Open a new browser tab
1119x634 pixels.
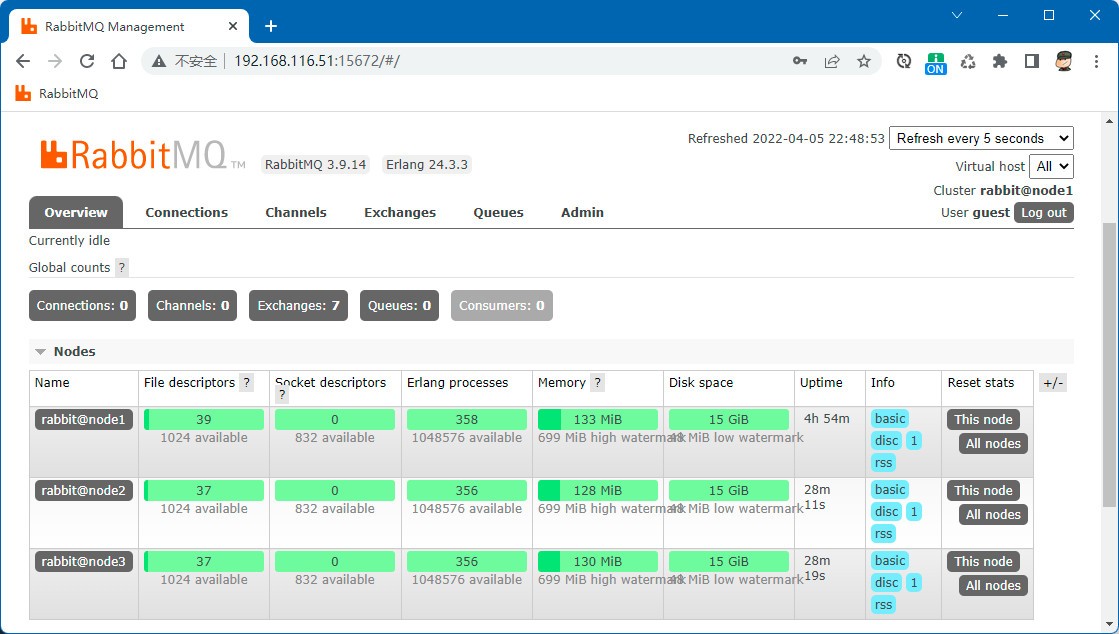[x=270, y=26]
